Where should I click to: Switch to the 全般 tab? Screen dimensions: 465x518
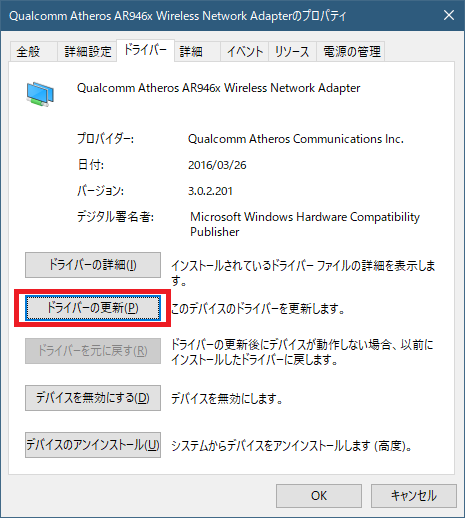pos(33,52)
